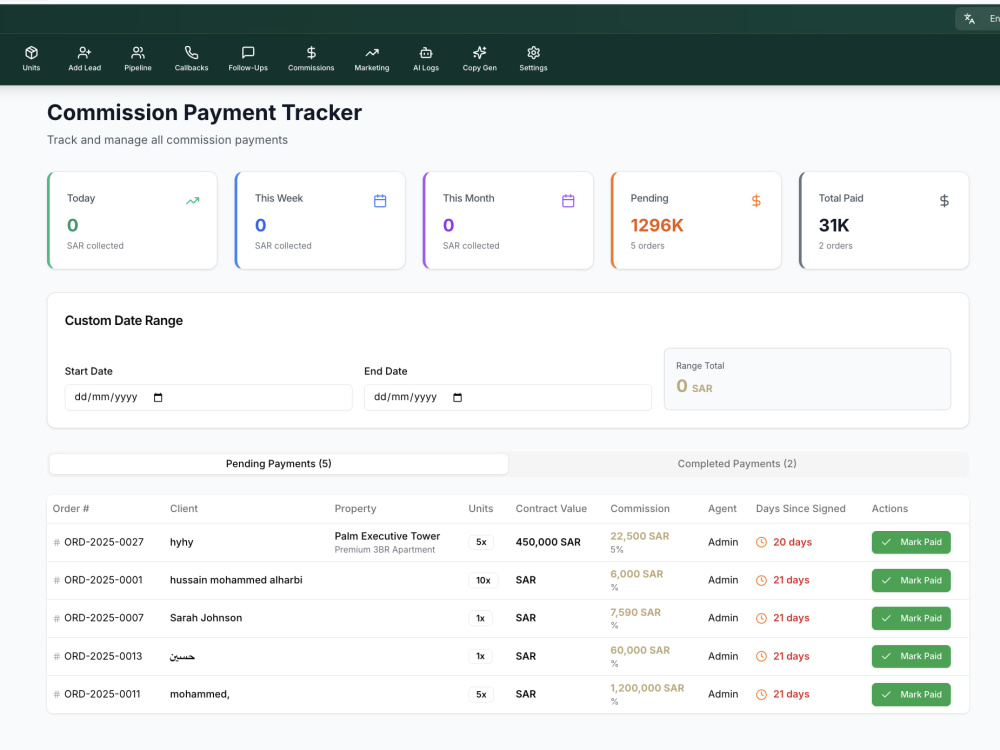
Task: Mark order ORD-2025-0027 as paid
Action: coord(911,542)
